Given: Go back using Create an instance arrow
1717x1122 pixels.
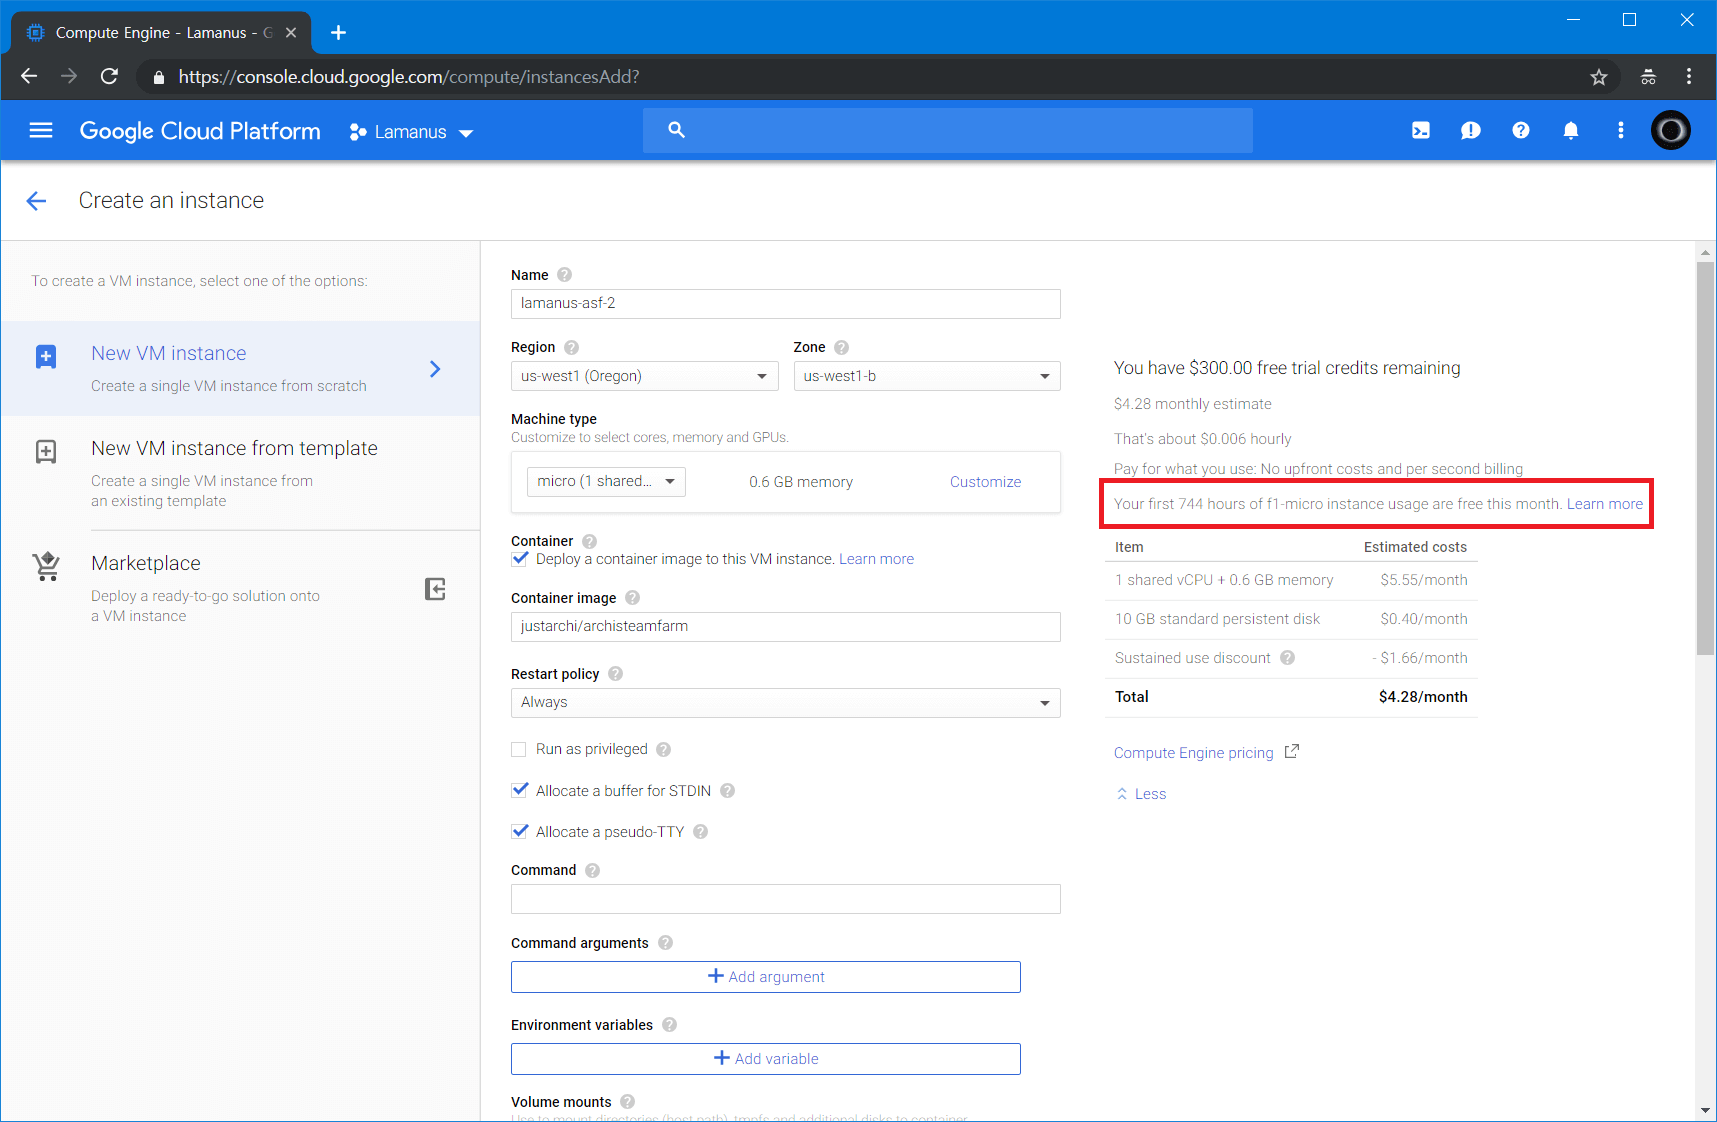Looking at the screenshot, I should (37, 201).
